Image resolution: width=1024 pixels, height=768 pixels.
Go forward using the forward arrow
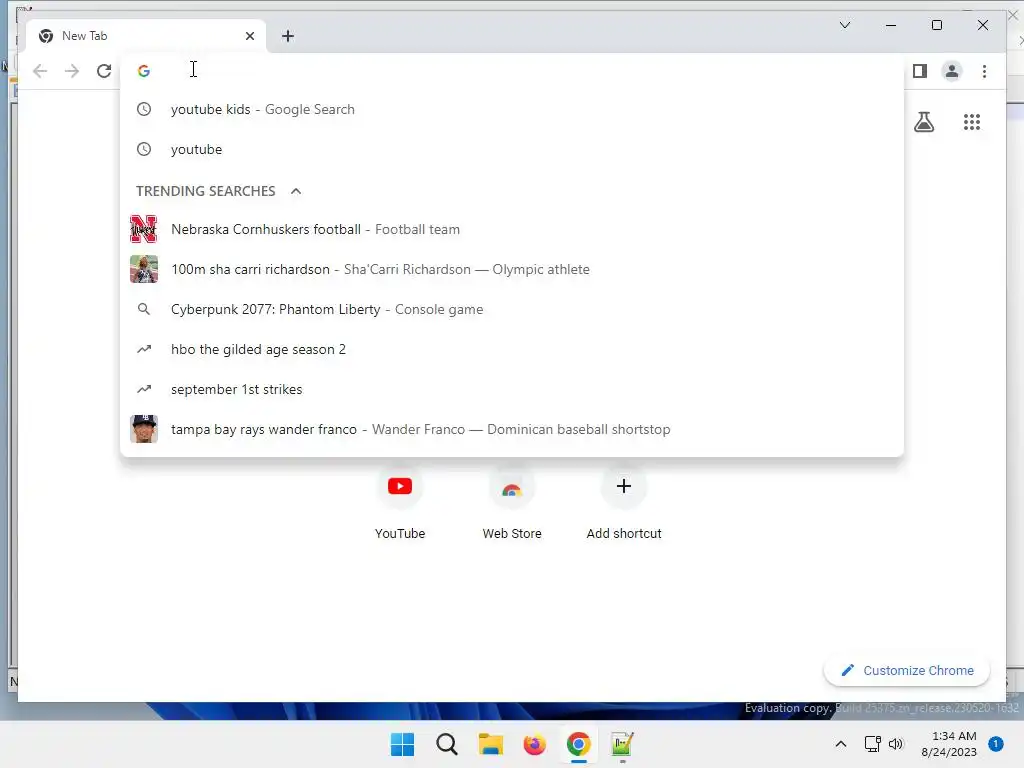(x=72, y=71)
